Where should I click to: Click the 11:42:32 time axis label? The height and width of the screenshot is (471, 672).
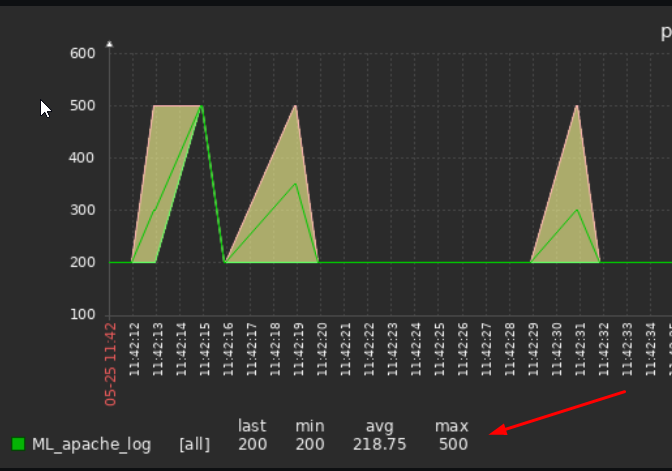[x=603, y=350]
